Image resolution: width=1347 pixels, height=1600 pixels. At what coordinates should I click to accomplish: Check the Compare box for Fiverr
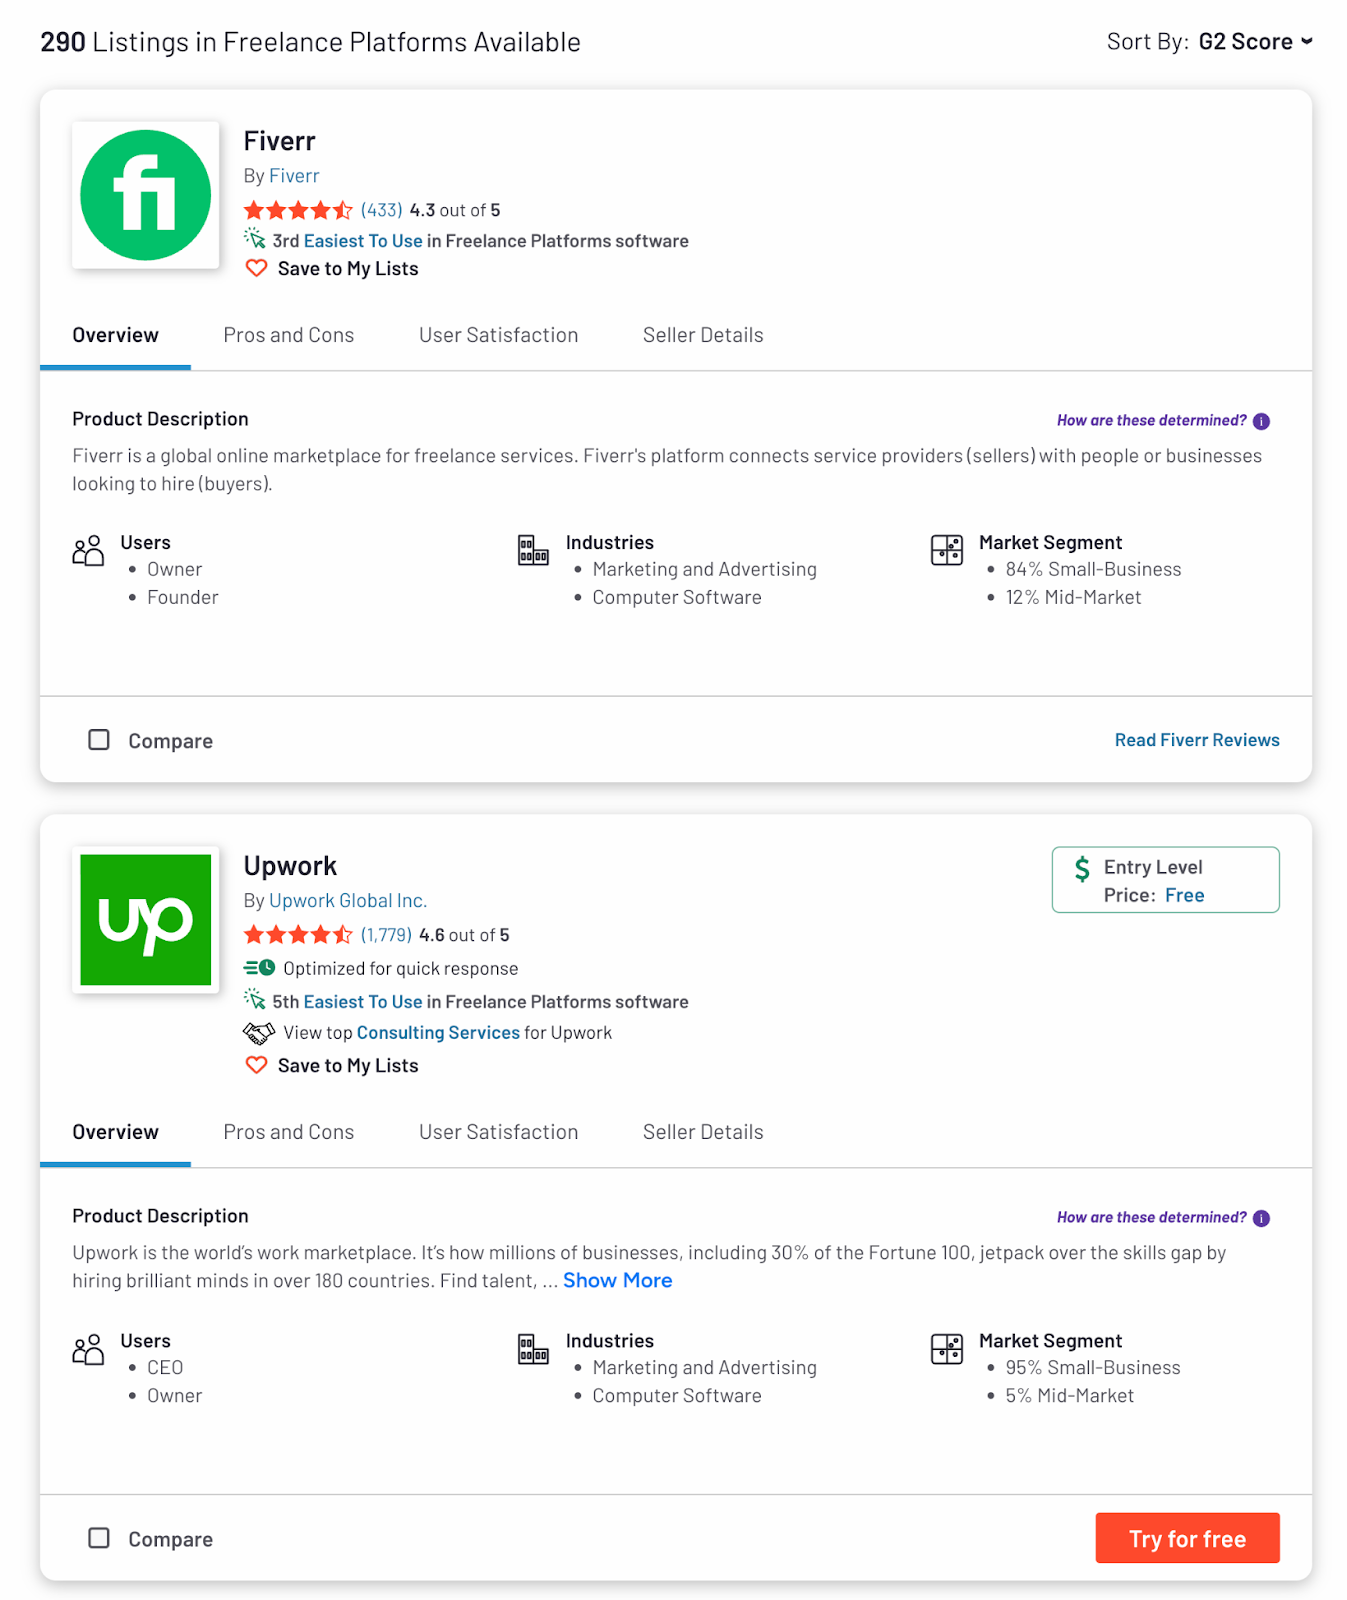(98, 739)
